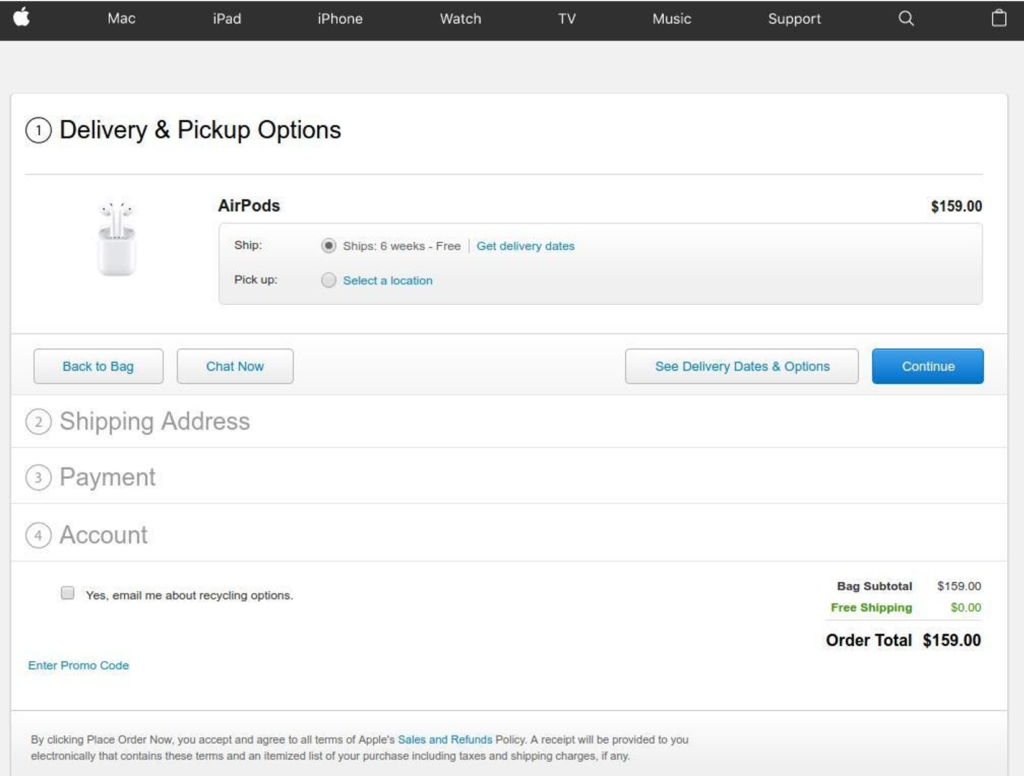Click the Ships: 6 weeks - Free text
This screenshot has width=1024, height=776.
402,246
